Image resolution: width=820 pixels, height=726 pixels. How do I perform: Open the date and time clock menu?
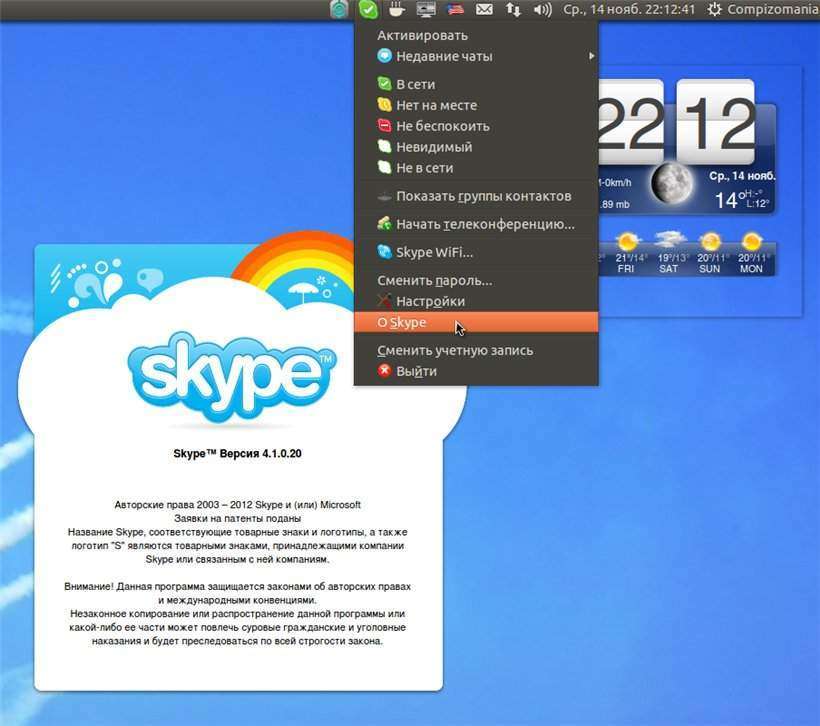(x=629, y=9)
